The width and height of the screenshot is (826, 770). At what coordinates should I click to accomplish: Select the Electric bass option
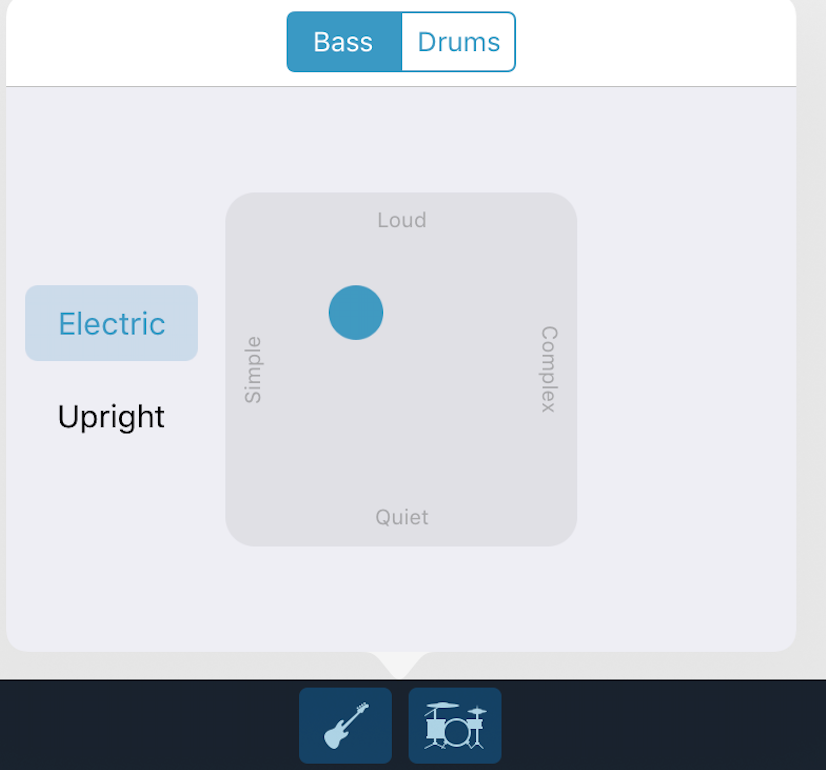111,323
